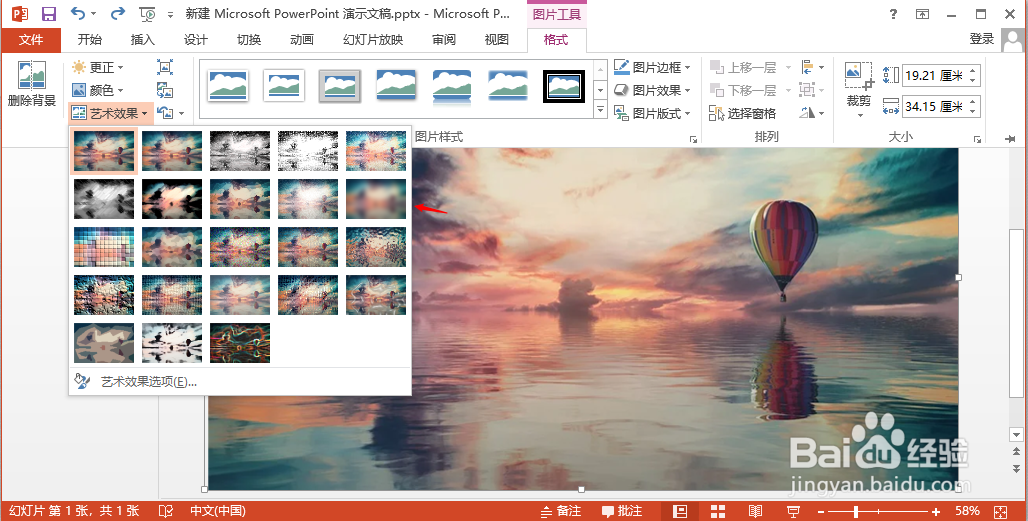Open the 大小 group dialog launcher

click(978, 140)
